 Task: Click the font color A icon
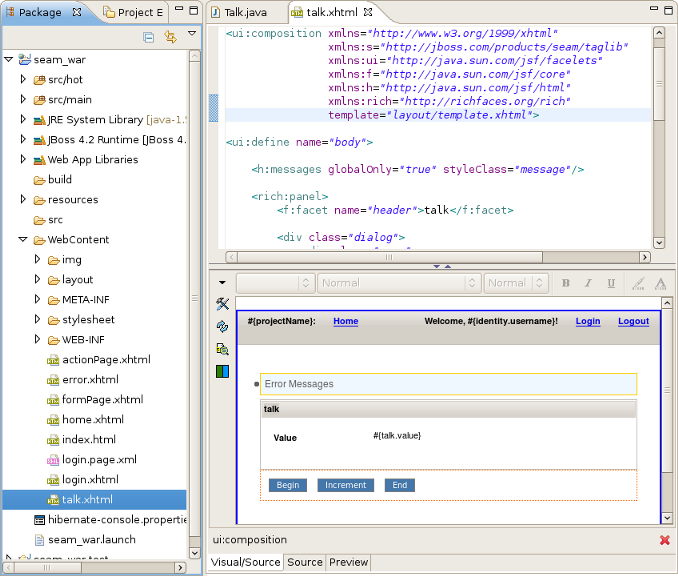tap(660, 284)
